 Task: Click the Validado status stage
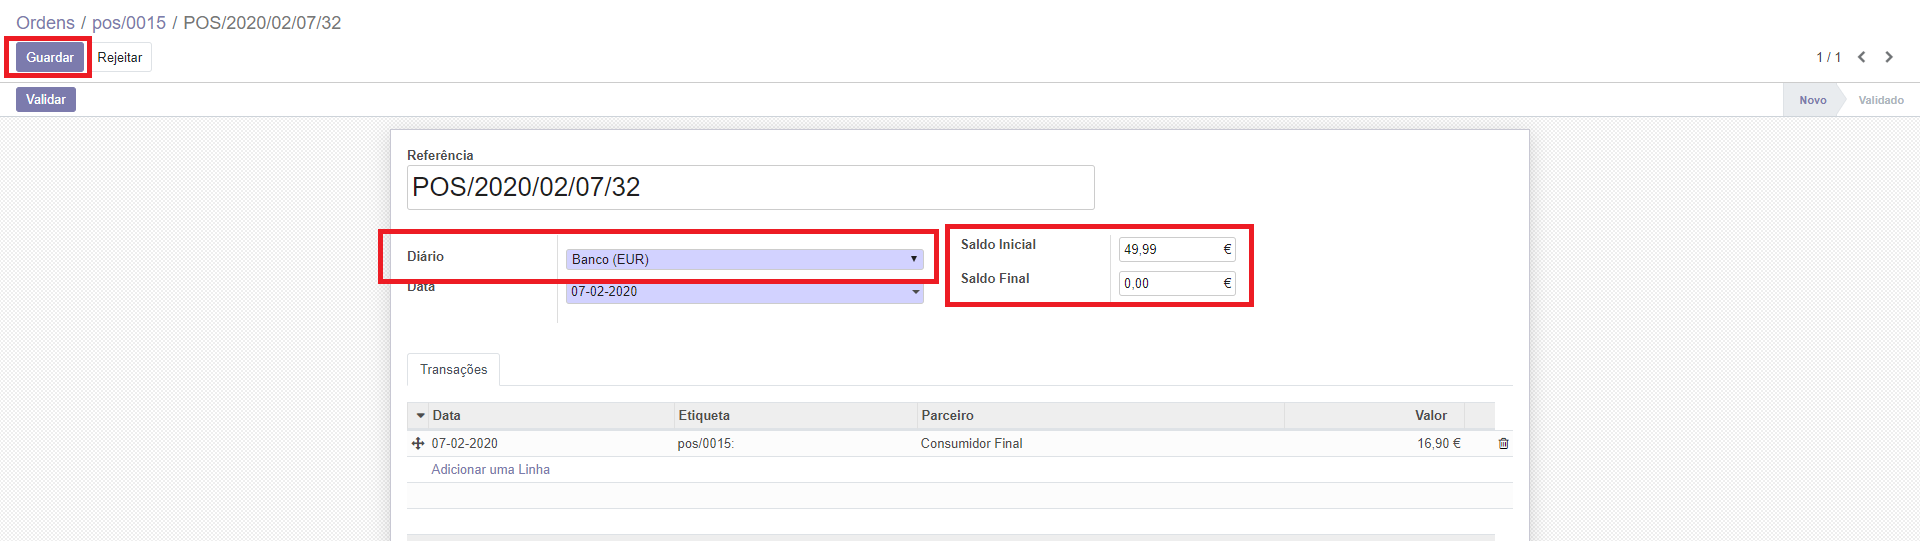[x=1880, y=100]
